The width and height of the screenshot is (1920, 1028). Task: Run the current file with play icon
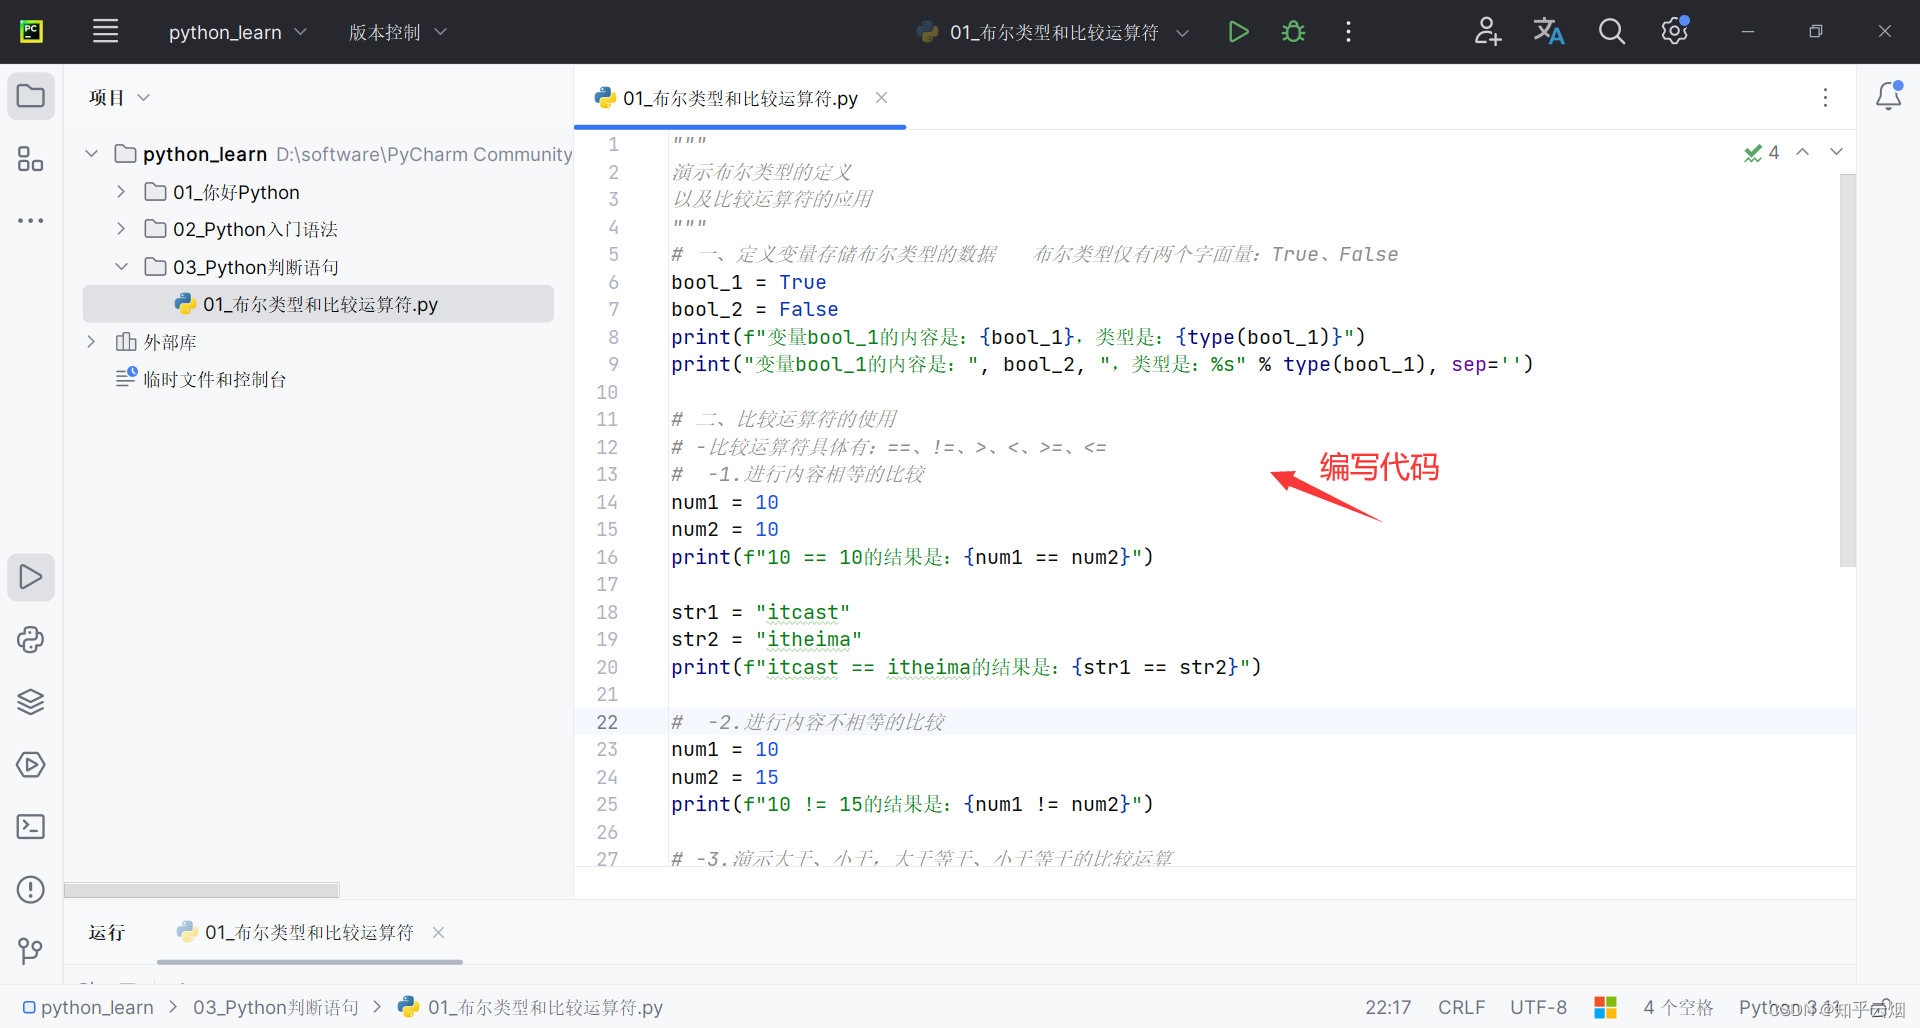[x=1238, y=32]
